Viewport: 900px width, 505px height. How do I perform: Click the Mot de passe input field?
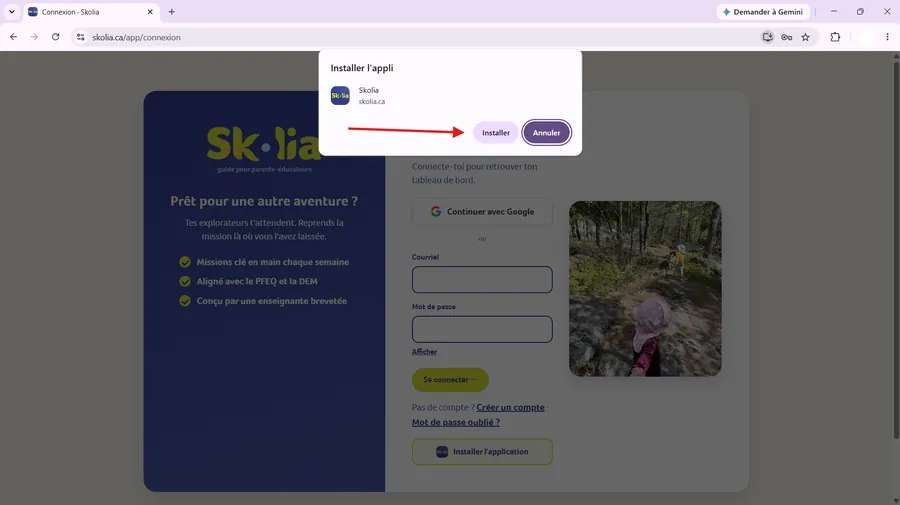pos(482,329)
